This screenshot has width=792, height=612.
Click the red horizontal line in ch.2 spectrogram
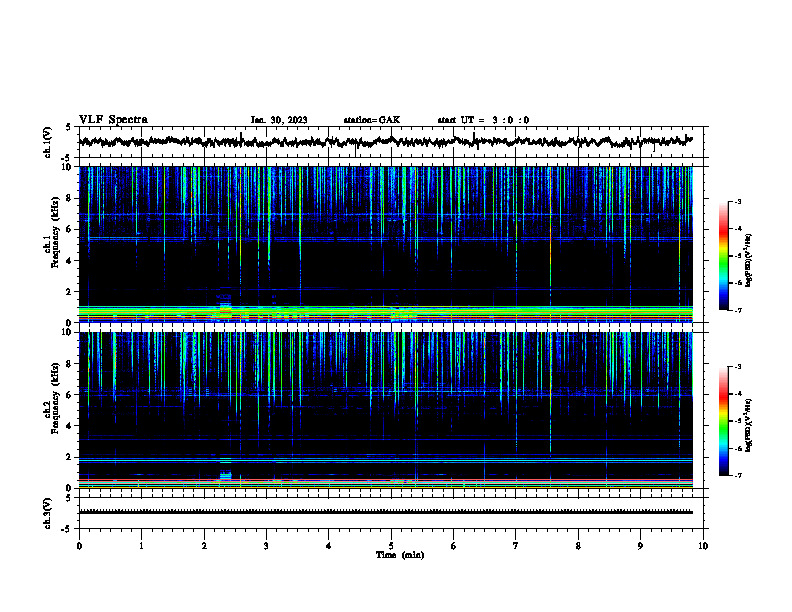point(385,480)
